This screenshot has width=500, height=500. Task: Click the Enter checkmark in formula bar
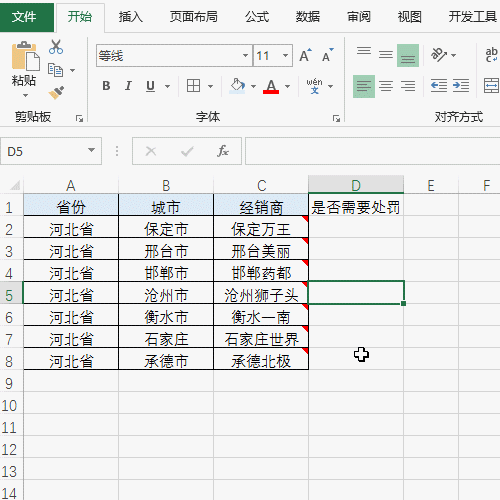click(187, 152)
